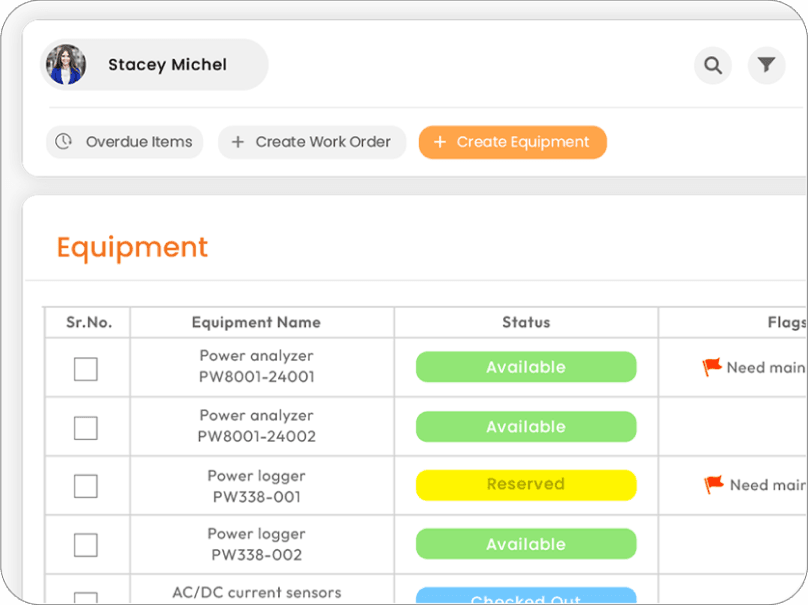
Task: Click Stacey Michel's profile avatar
Action: (x=65, y=64)
